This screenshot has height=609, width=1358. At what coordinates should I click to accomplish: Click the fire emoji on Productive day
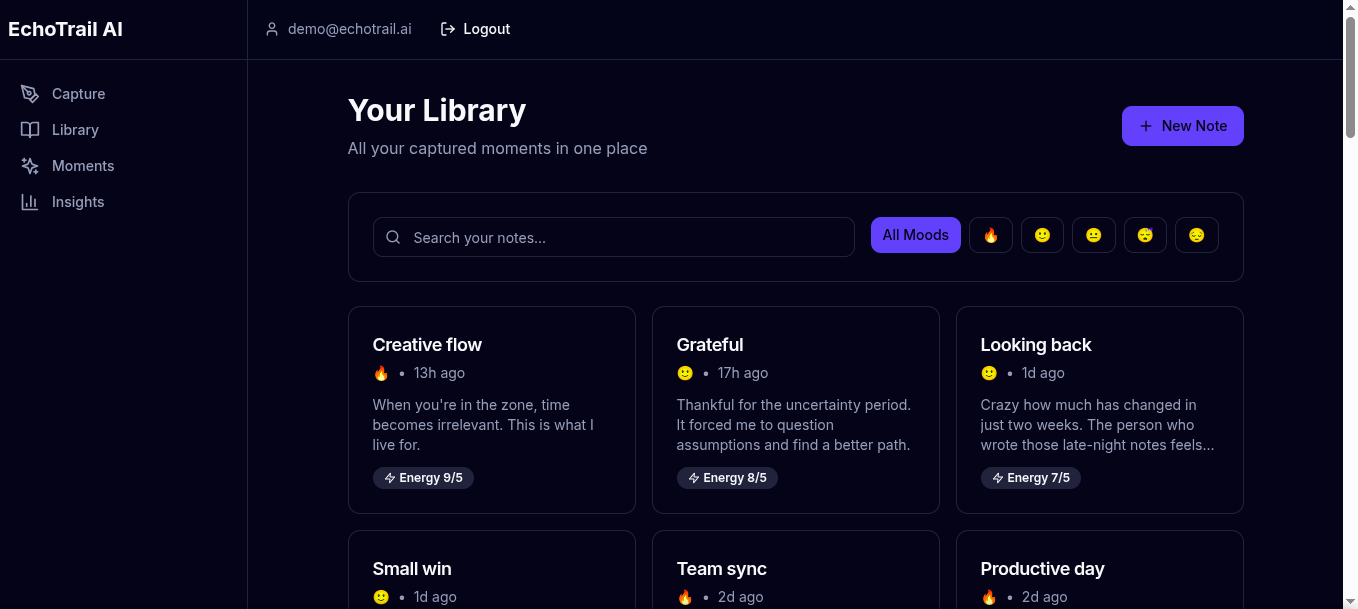(x=989, y=597)
